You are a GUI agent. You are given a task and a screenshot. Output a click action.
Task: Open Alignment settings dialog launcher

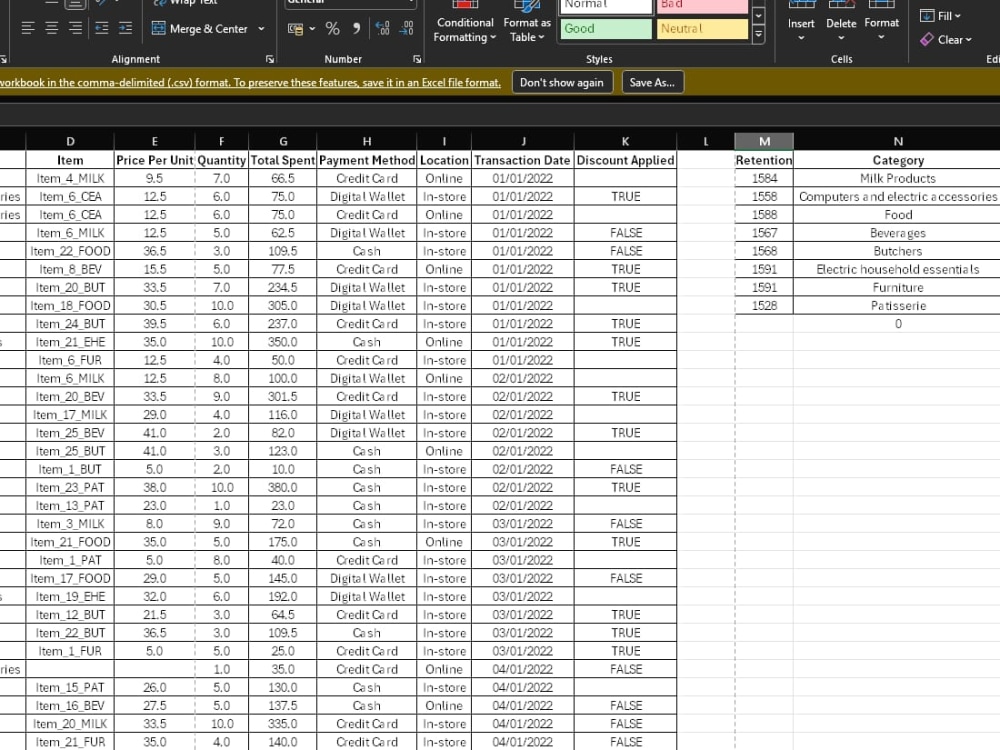pyautogui.click(x=270, y=59)
